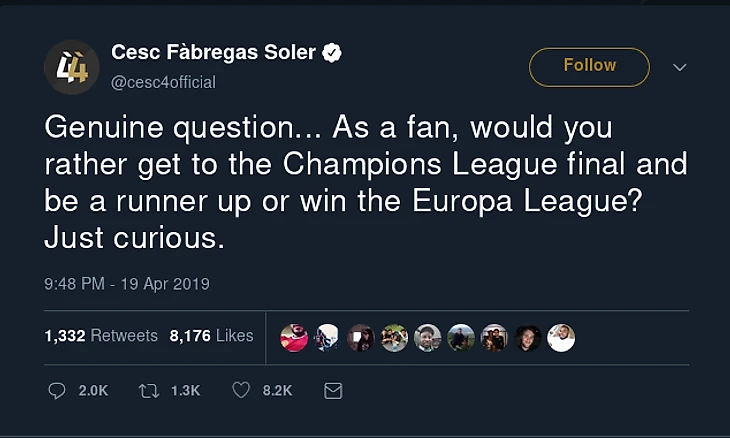
Task: Click the 8.2K like count
Action: pos(277,391)
